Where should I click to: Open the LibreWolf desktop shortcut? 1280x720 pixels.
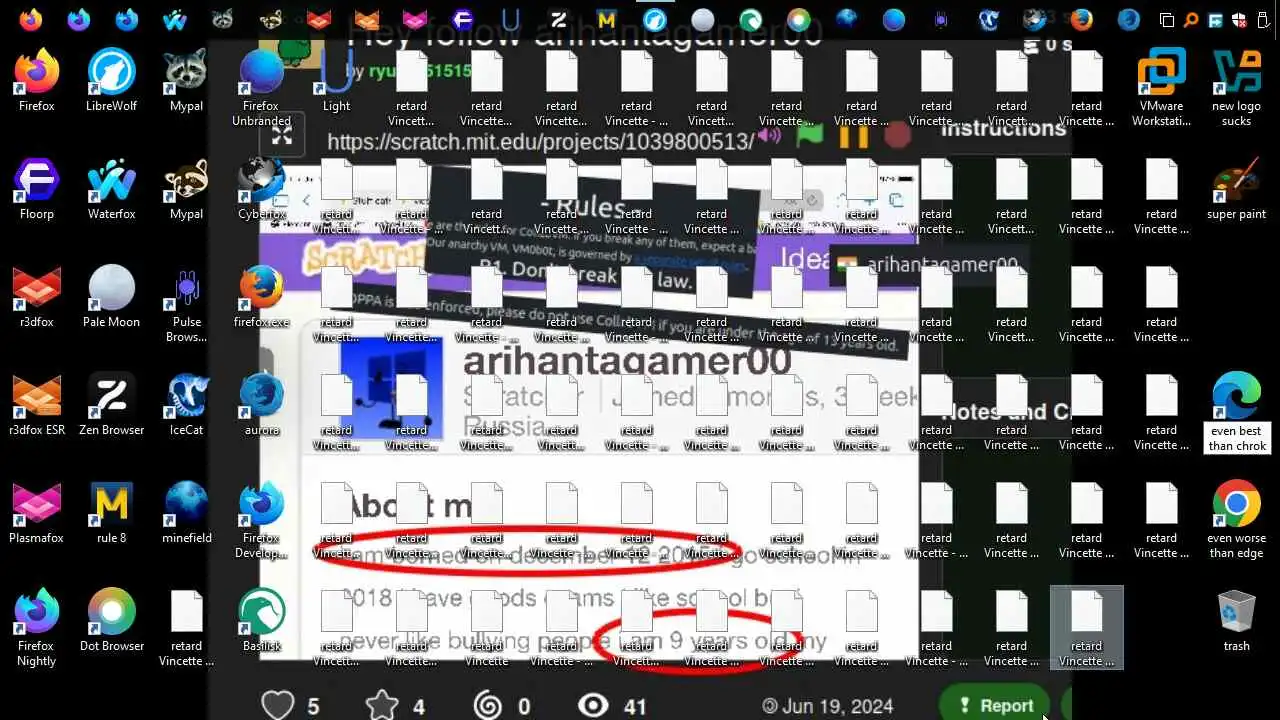pos(111,80)
